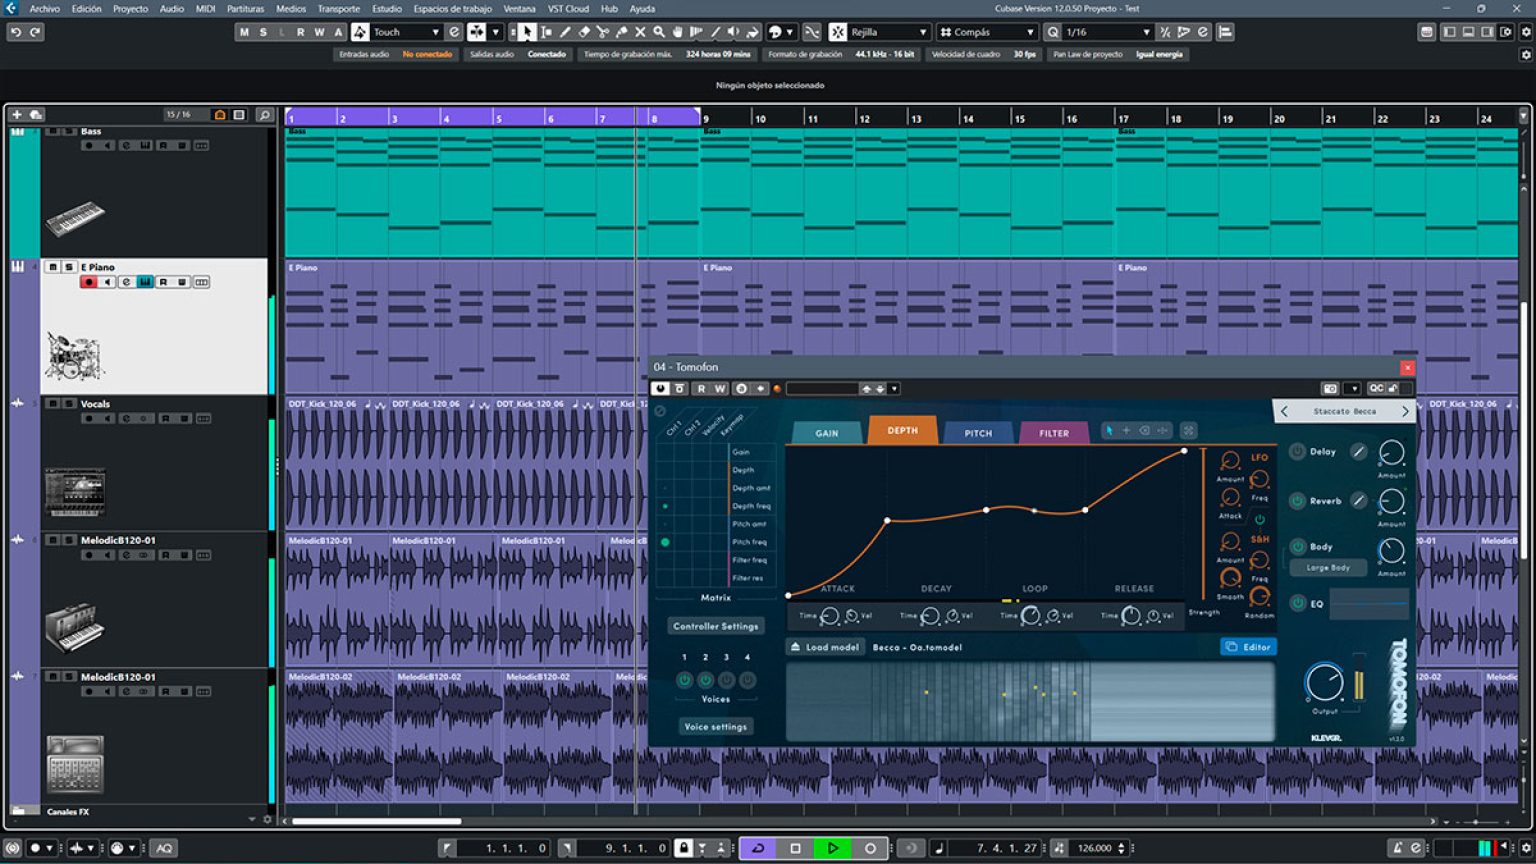Enable record on E Piano track

tap(89, 282)
